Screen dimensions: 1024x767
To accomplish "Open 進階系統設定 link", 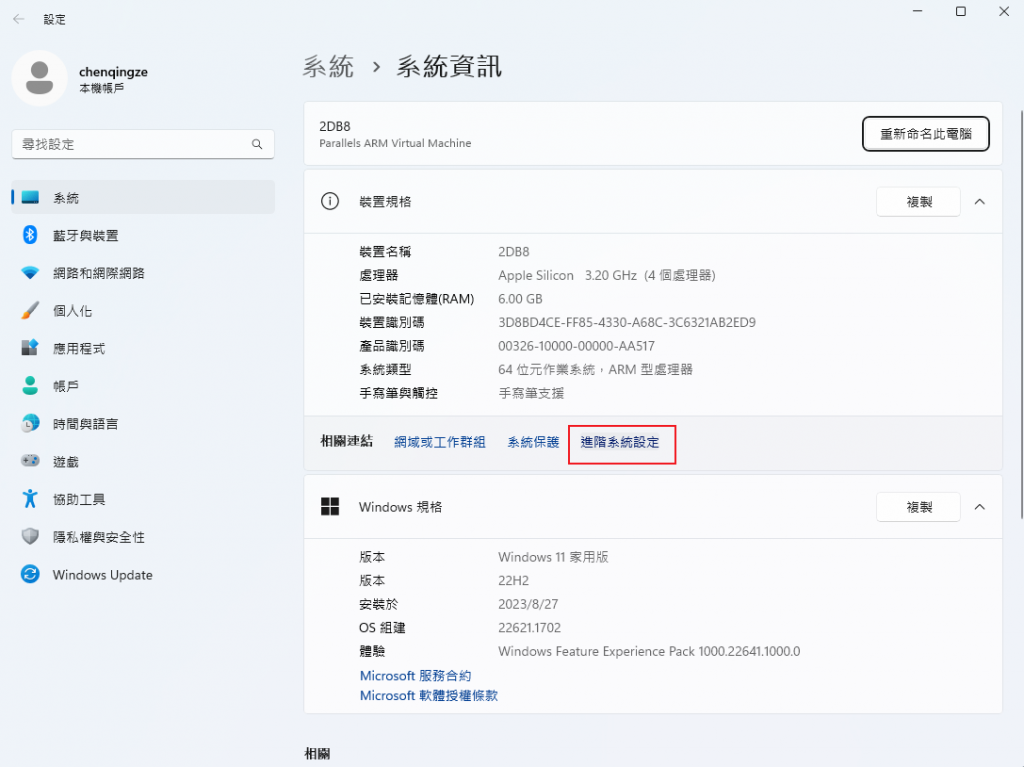I will click(x=620, y=442).
